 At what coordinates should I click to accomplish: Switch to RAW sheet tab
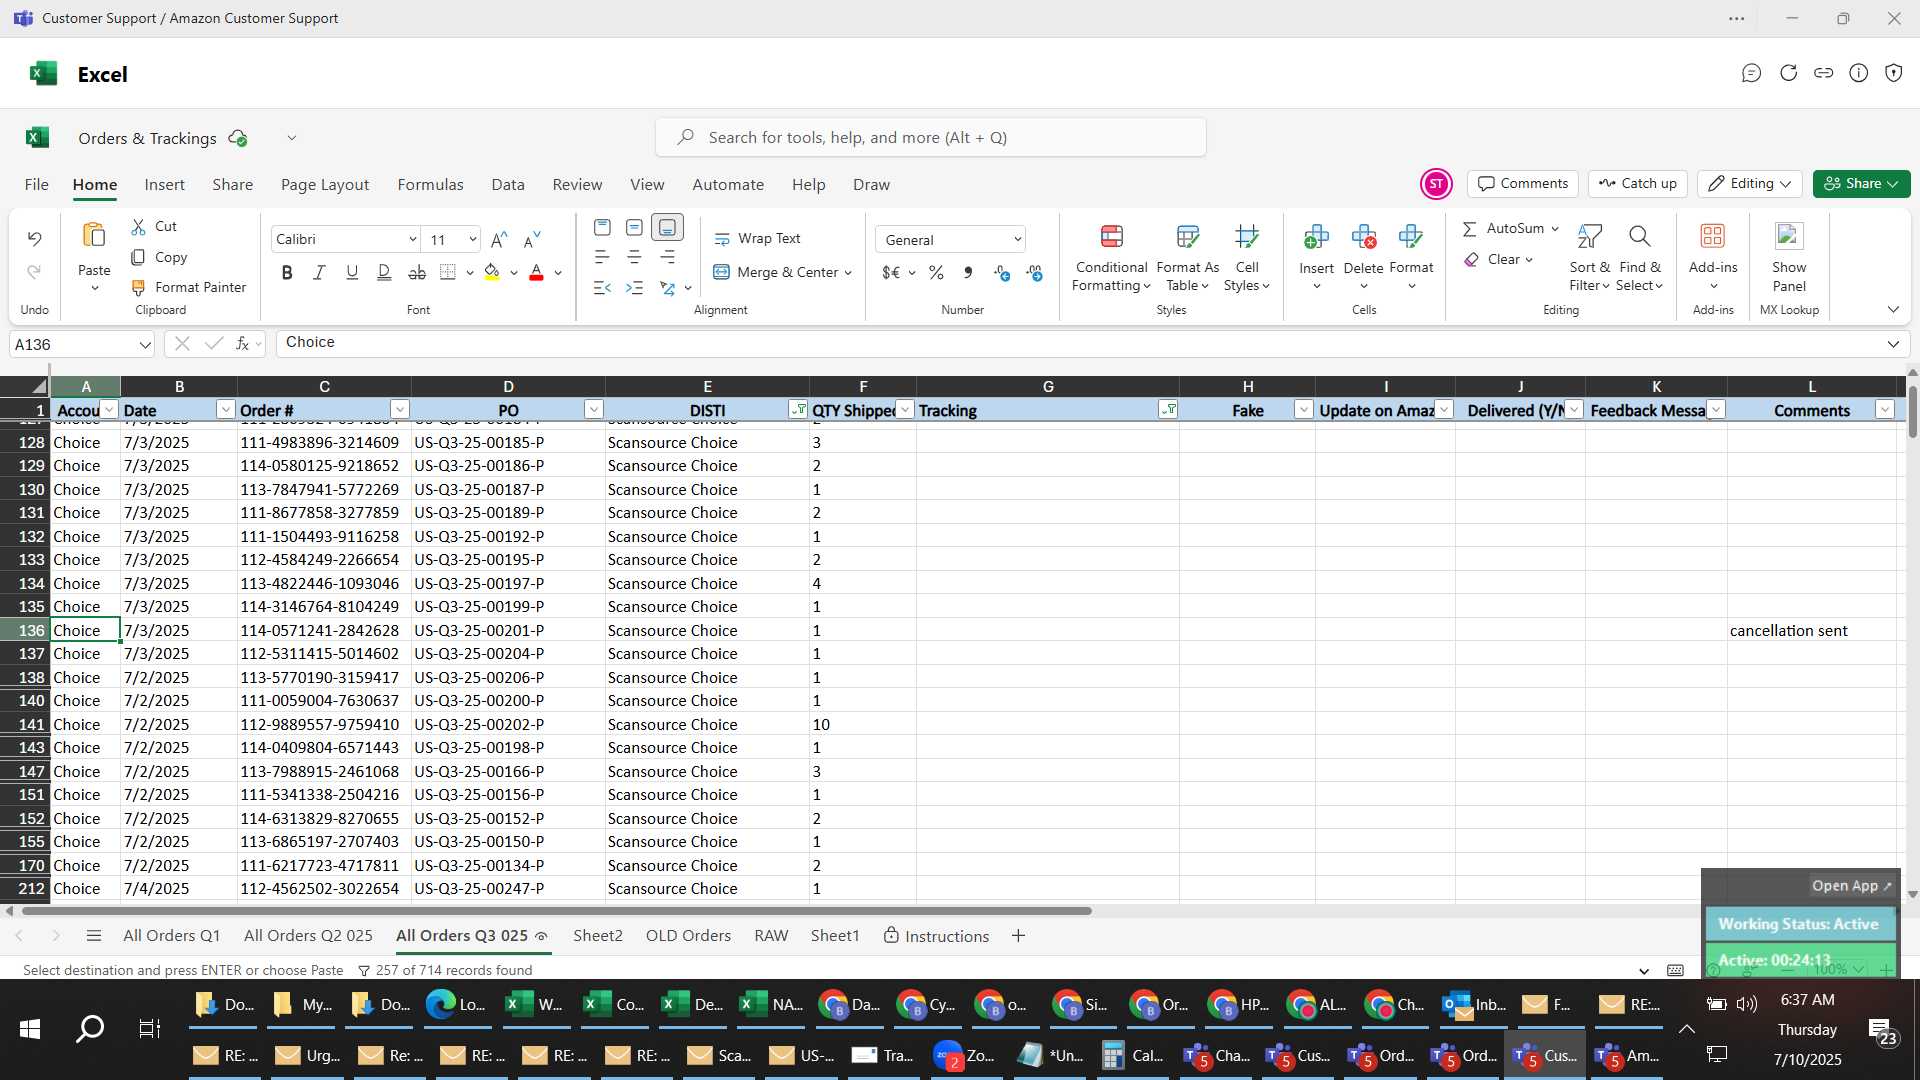771,936
